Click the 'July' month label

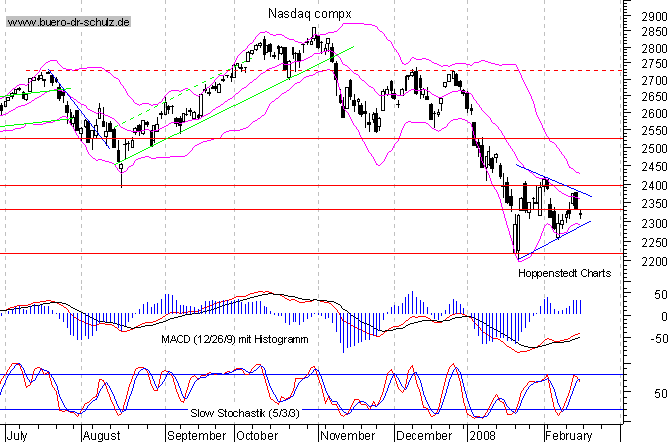(x=17, y=436)
